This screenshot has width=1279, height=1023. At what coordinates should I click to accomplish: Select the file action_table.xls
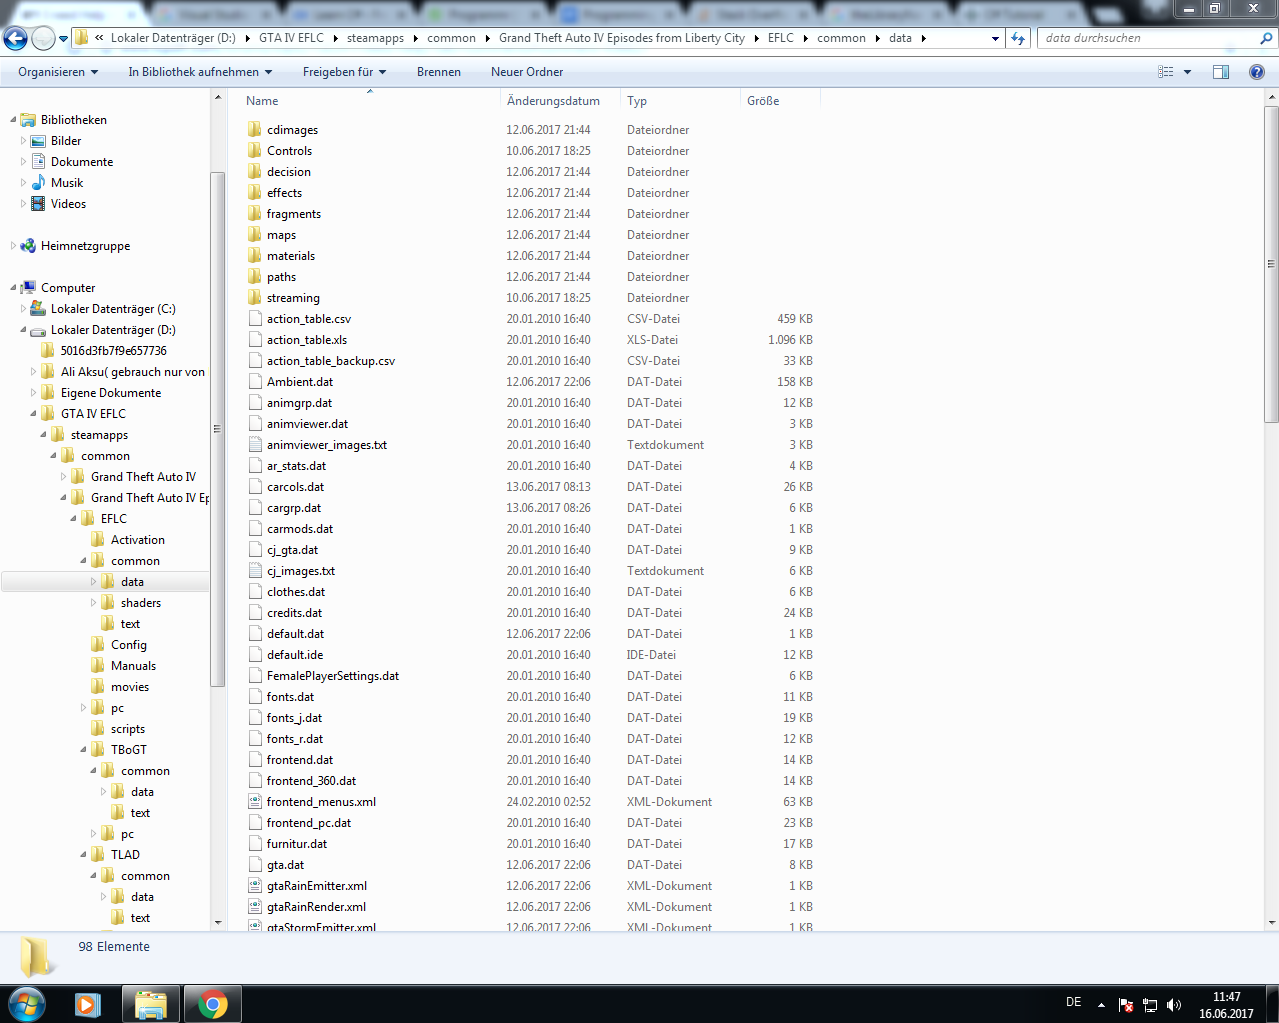pos(307,339)
